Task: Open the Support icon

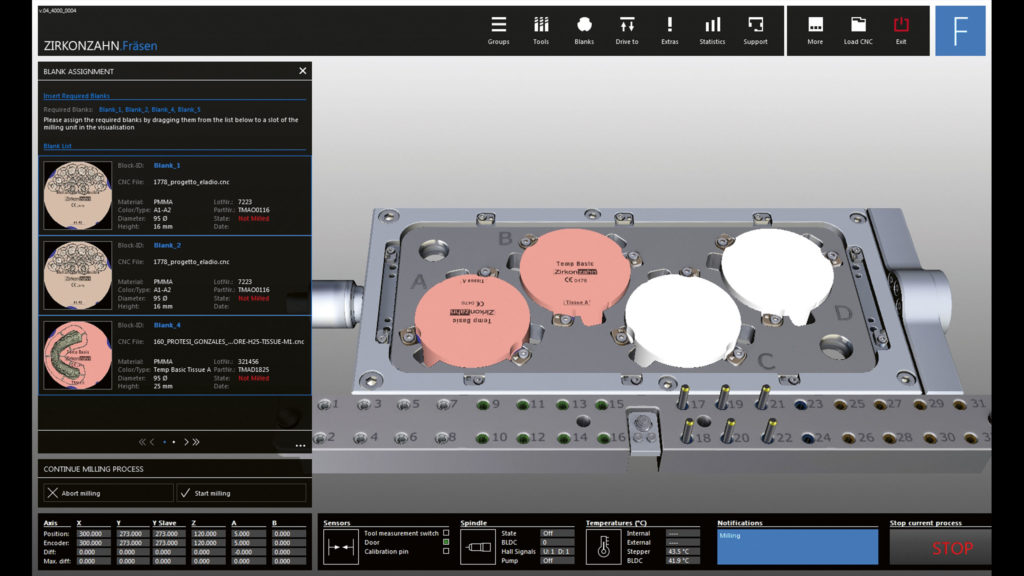Action: click(755, 25)
